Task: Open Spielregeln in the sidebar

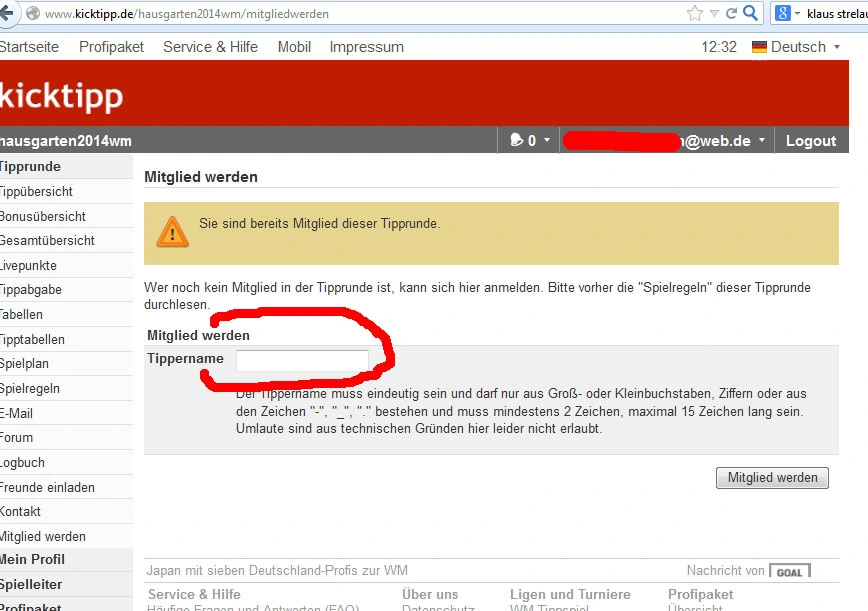Action: 30,389
